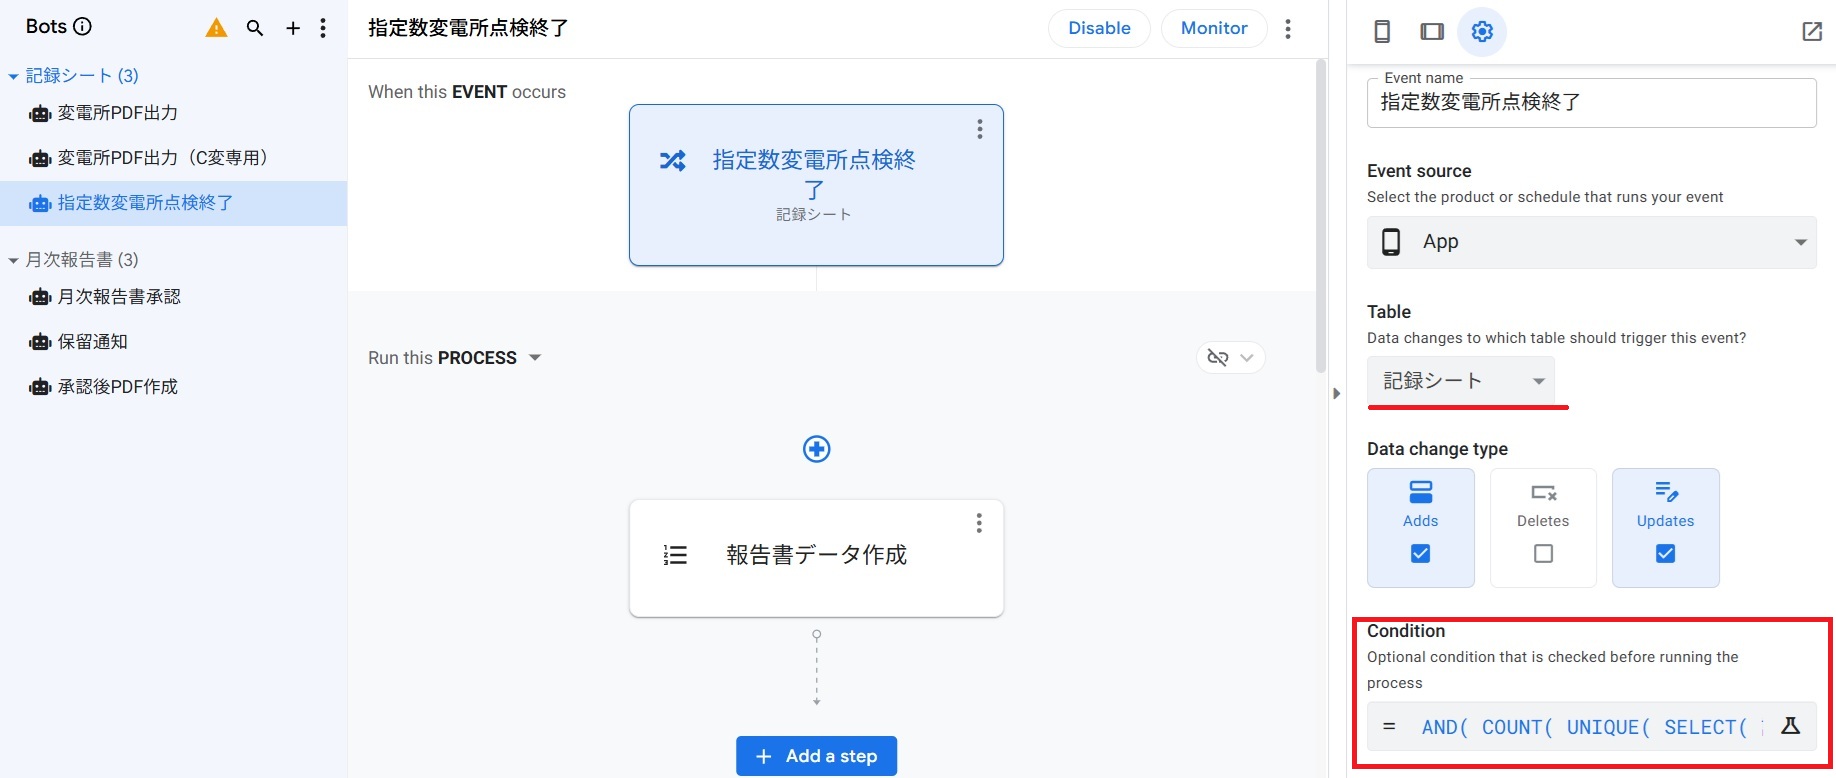
Task: Select the 変電所PDF出力 bot
Action: (118, 113)
